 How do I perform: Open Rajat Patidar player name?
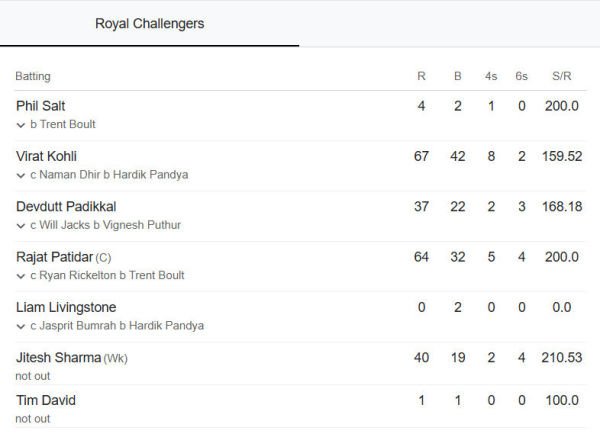[x=55, y=257]
